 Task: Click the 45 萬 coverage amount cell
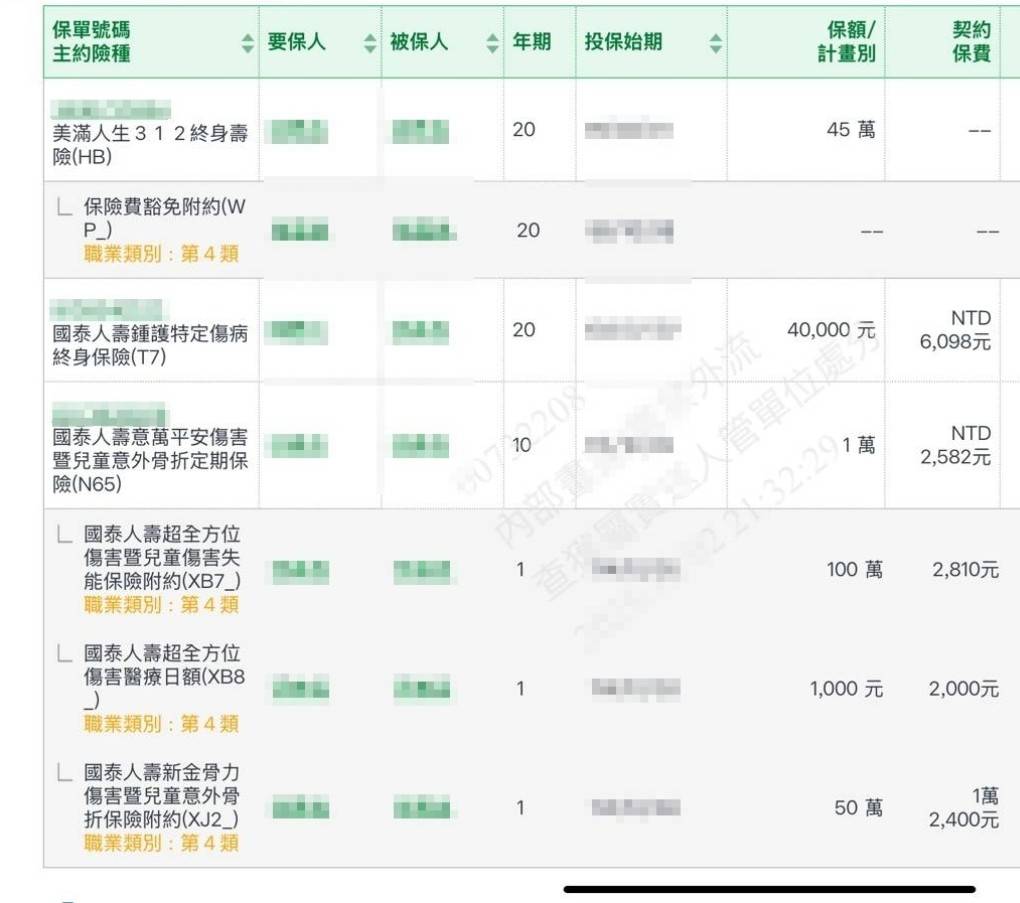850,130
